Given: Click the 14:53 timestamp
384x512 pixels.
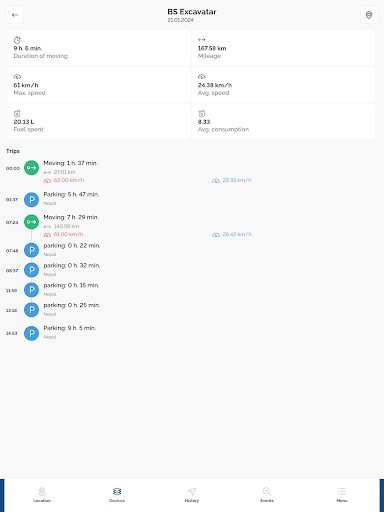Looking at the screenshot, I should pos(12,333).
